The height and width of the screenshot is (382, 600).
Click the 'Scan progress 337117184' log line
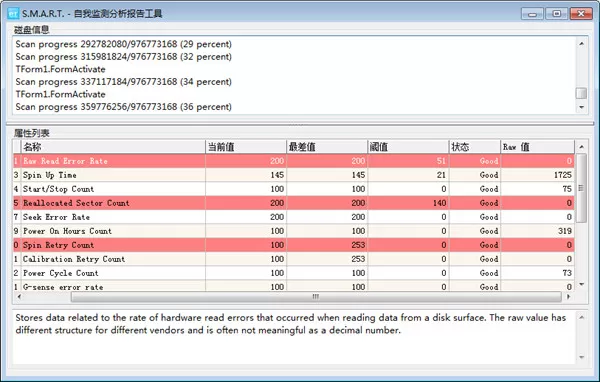124,82
